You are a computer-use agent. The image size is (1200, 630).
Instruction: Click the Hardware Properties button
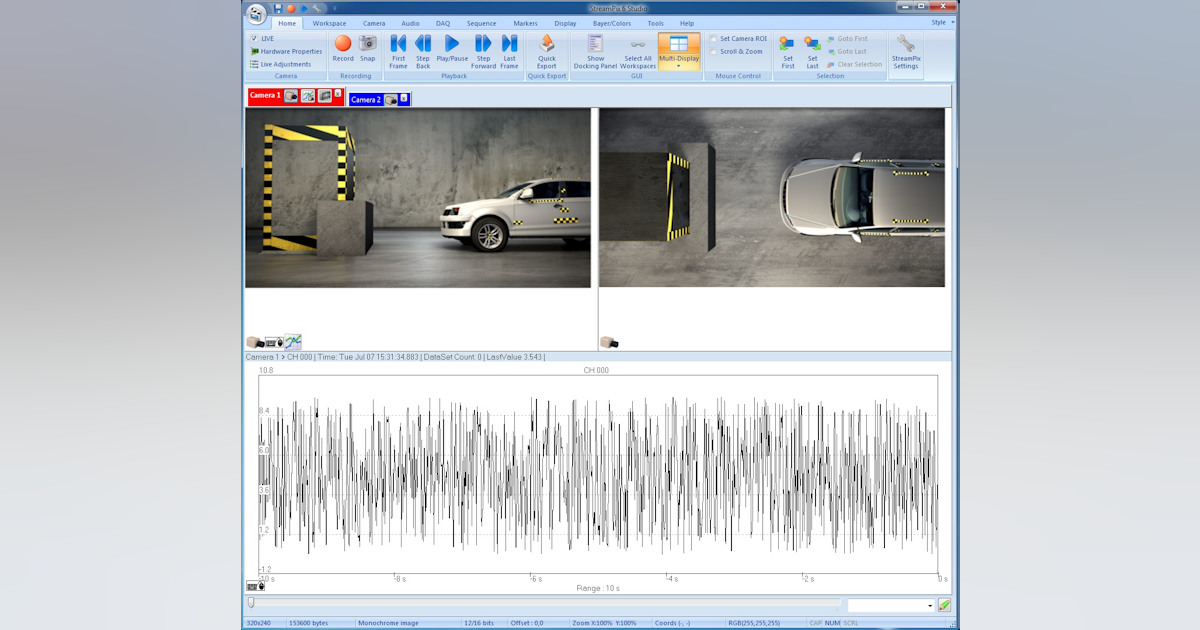287,51
